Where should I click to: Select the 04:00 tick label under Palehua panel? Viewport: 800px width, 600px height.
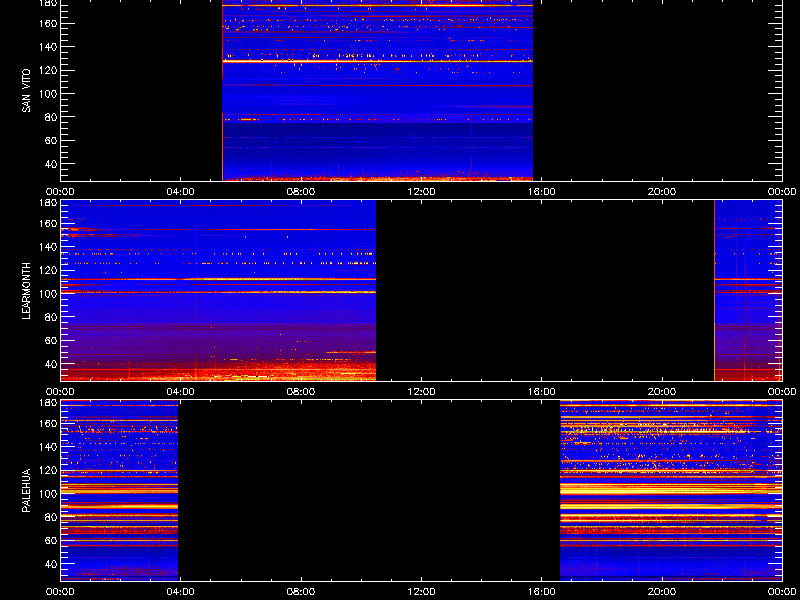pos(181,592)
